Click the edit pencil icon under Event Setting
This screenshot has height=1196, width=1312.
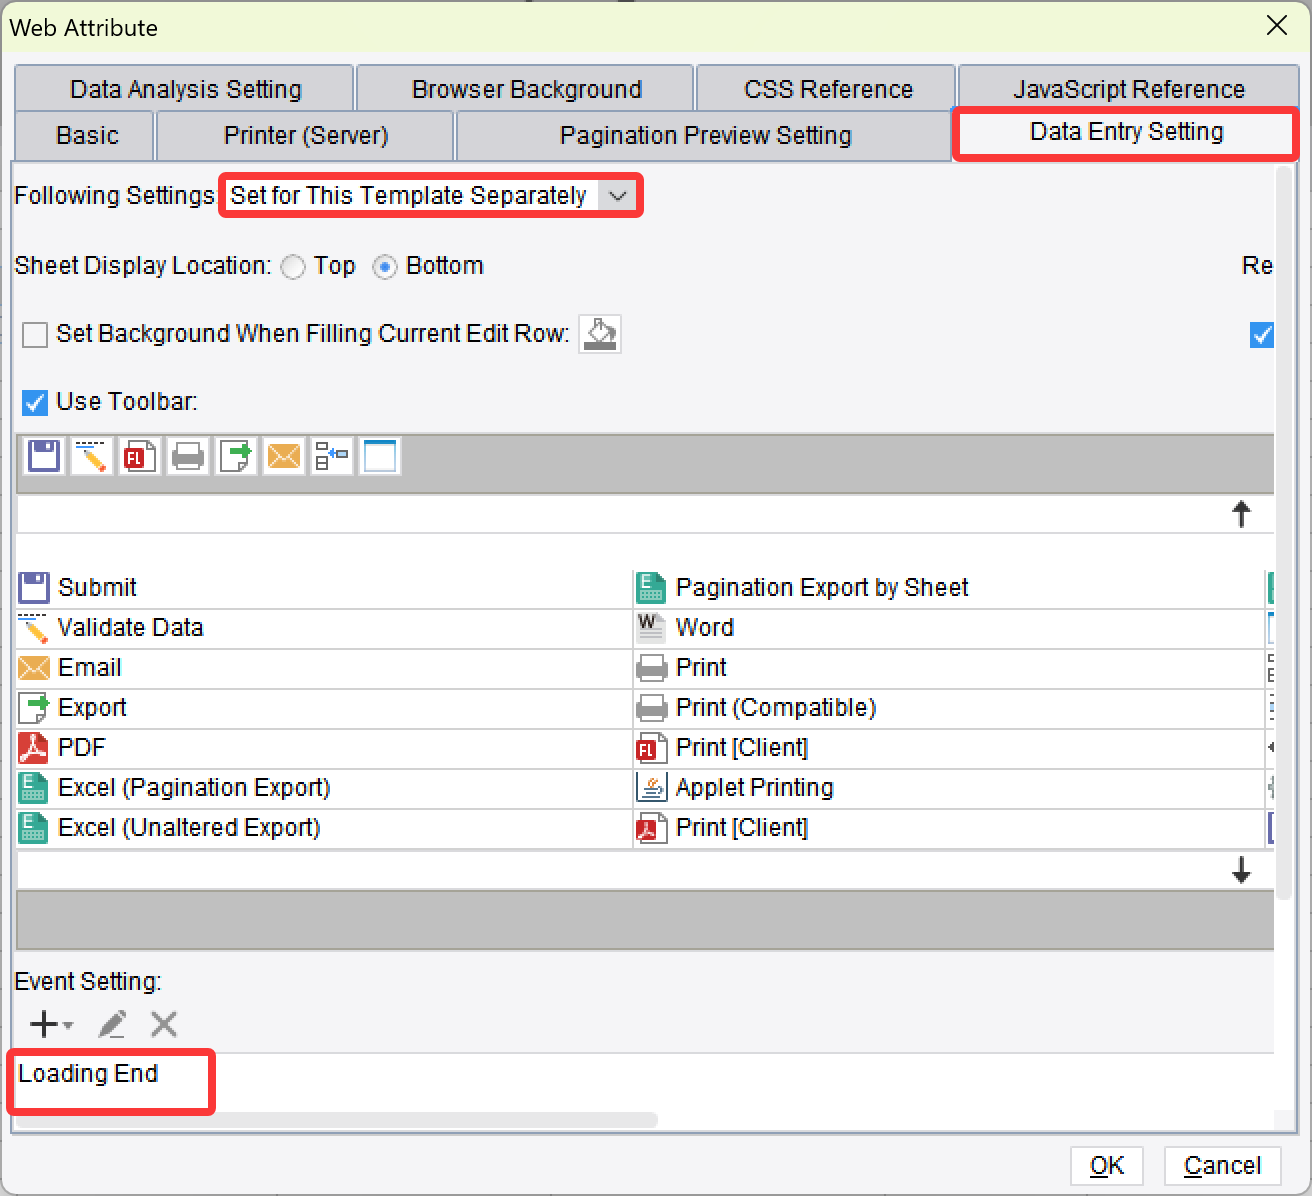(112, 1024)
